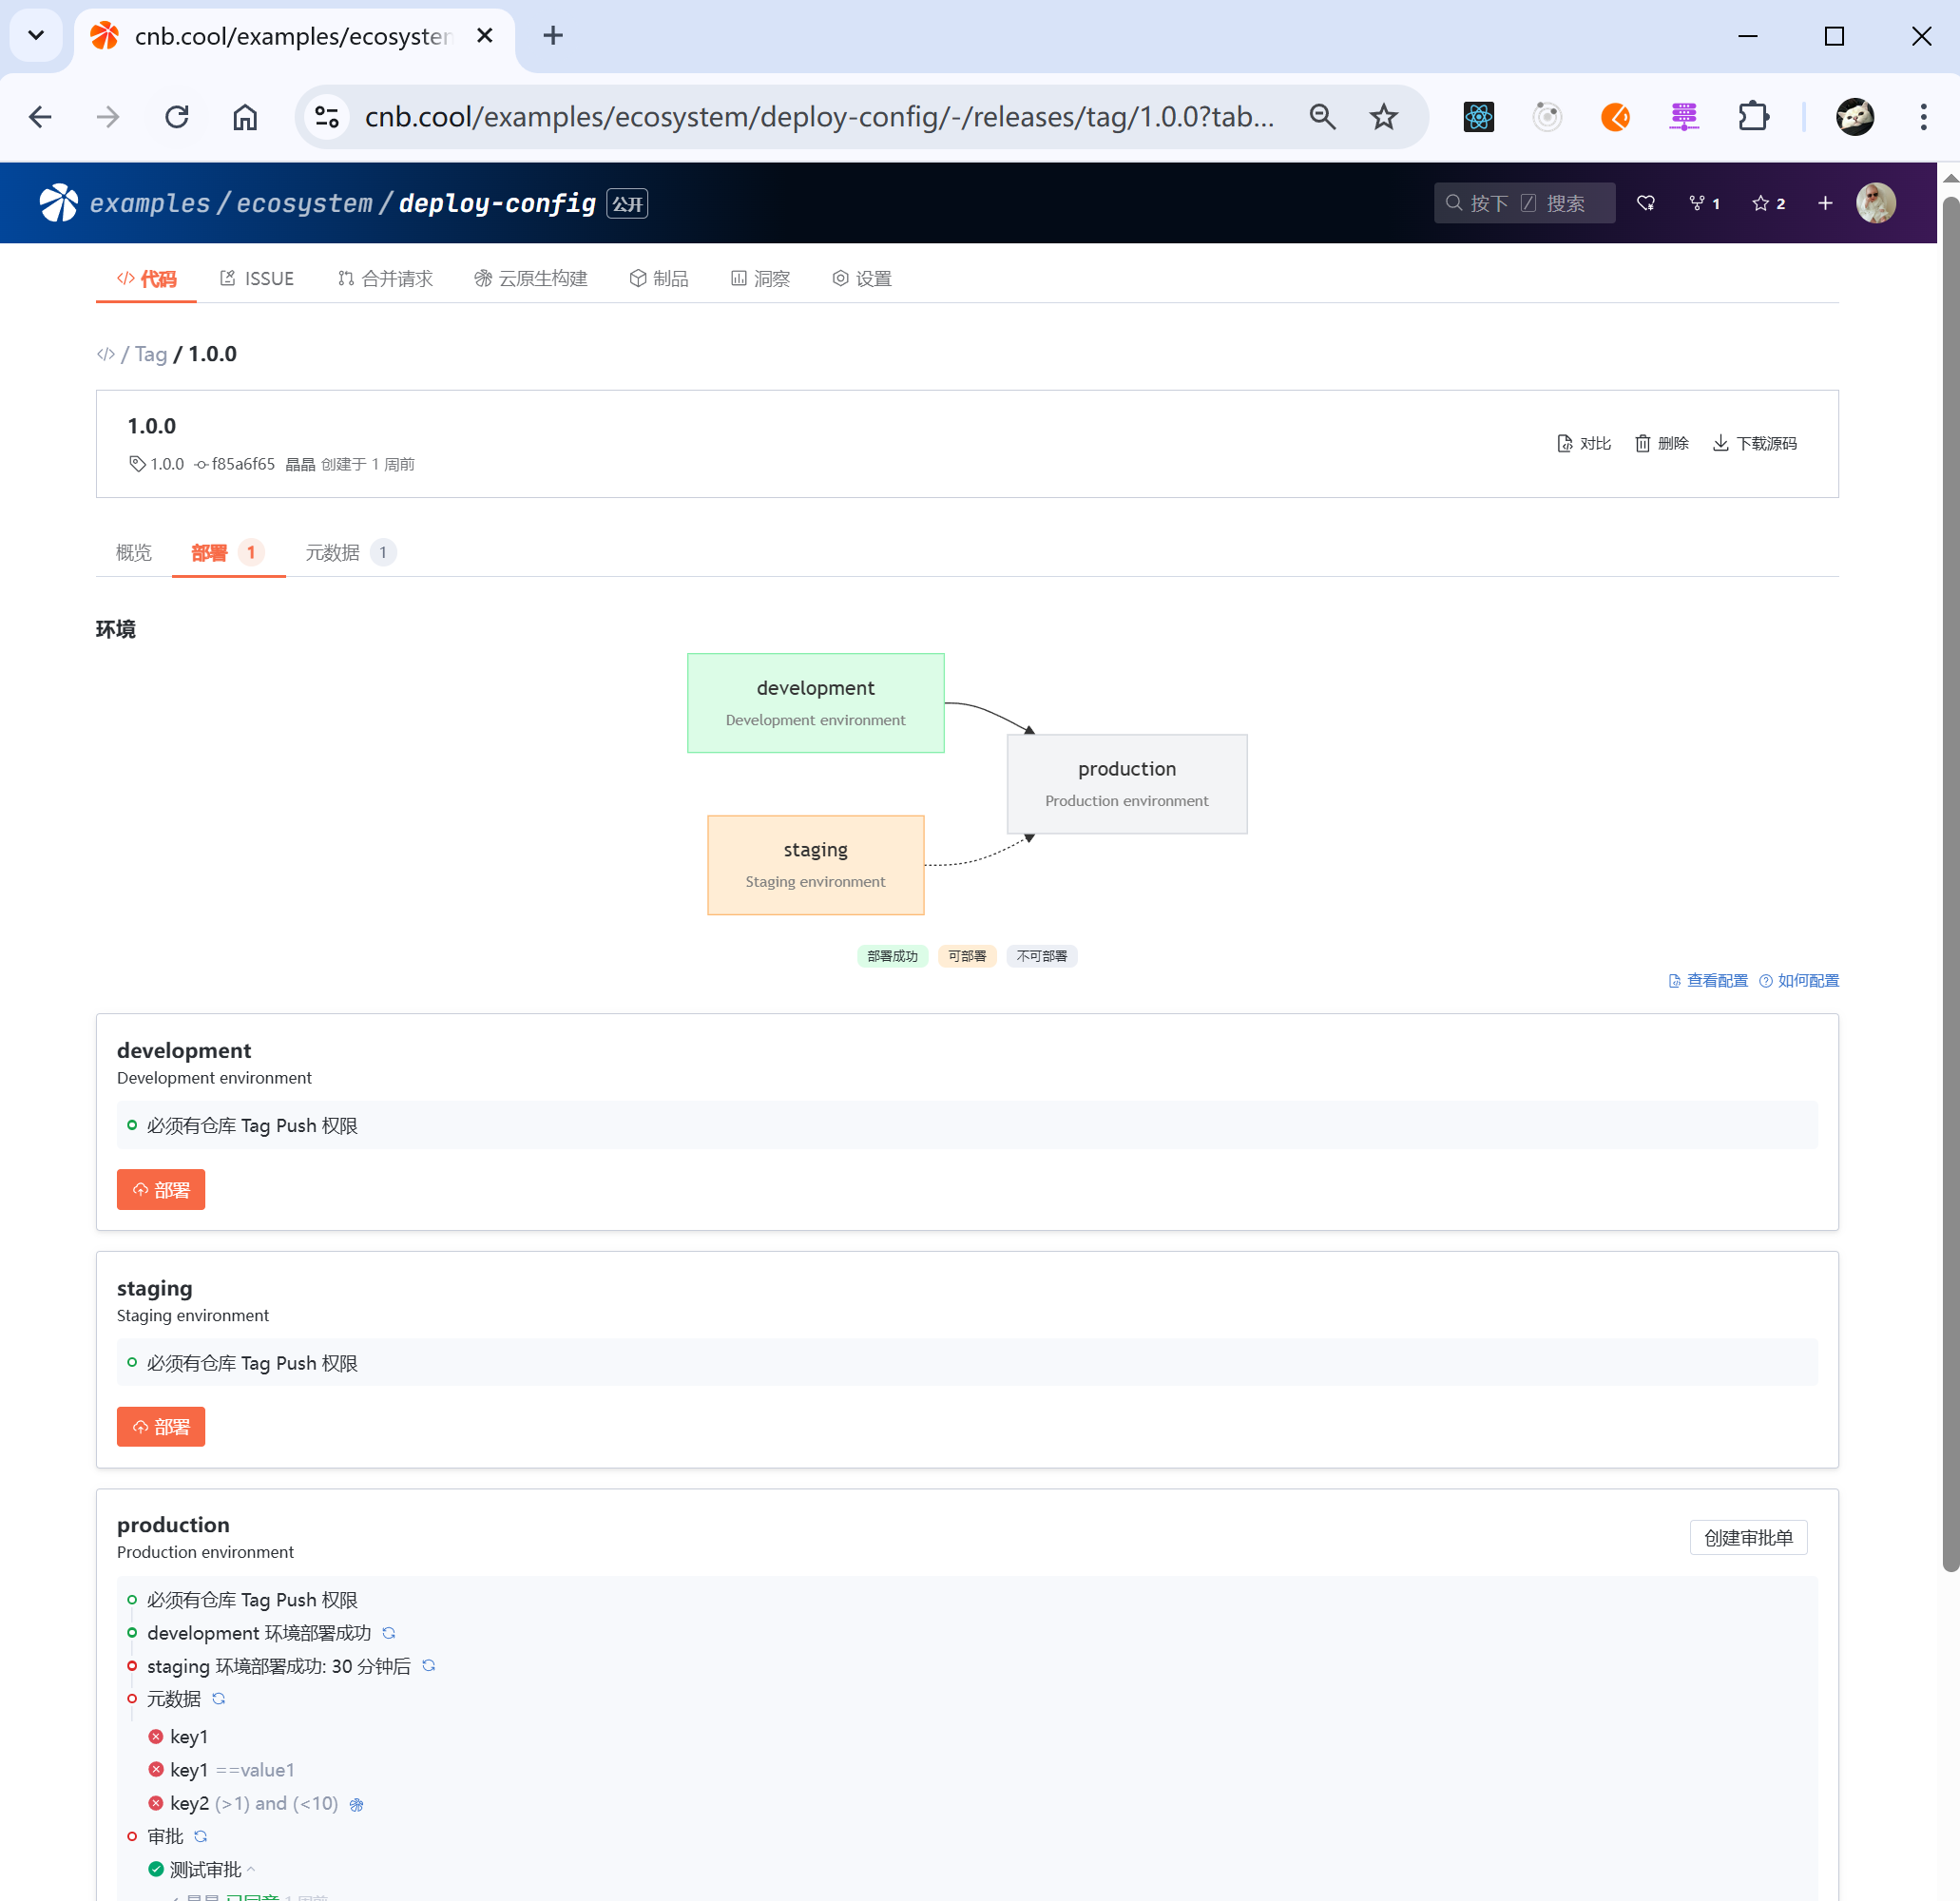Click the Chrome profile avatar

[x=1855, y=117]
